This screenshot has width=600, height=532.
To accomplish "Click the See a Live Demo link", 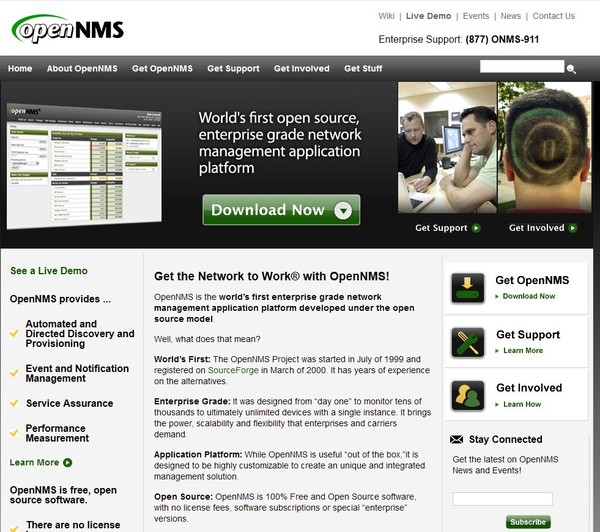I will point(49,271).
